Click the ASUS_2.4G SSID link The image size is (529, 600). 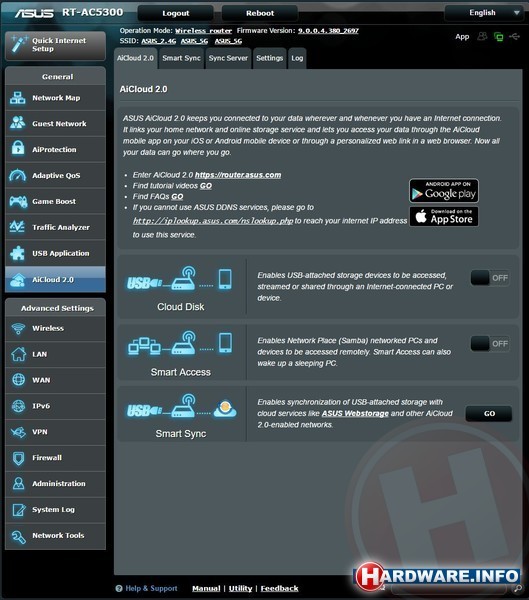pos(158,41)
